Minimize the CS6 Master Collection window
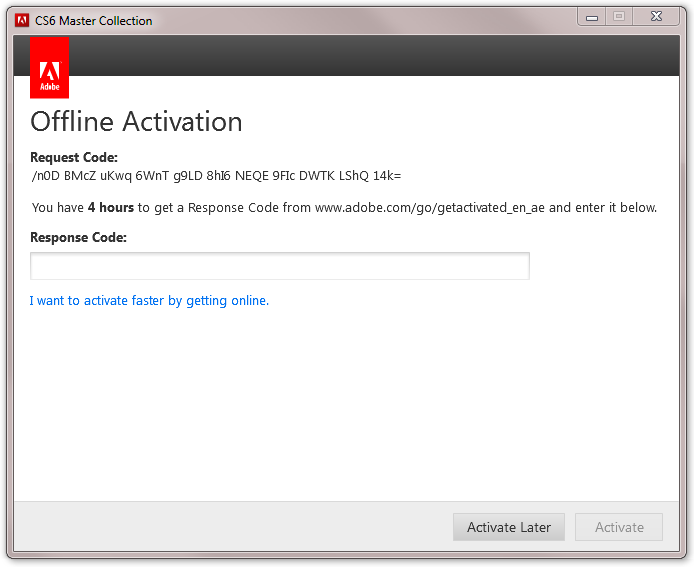Viewport: 694px width, 567px height. pyautogui.click(x=592, y=17)
